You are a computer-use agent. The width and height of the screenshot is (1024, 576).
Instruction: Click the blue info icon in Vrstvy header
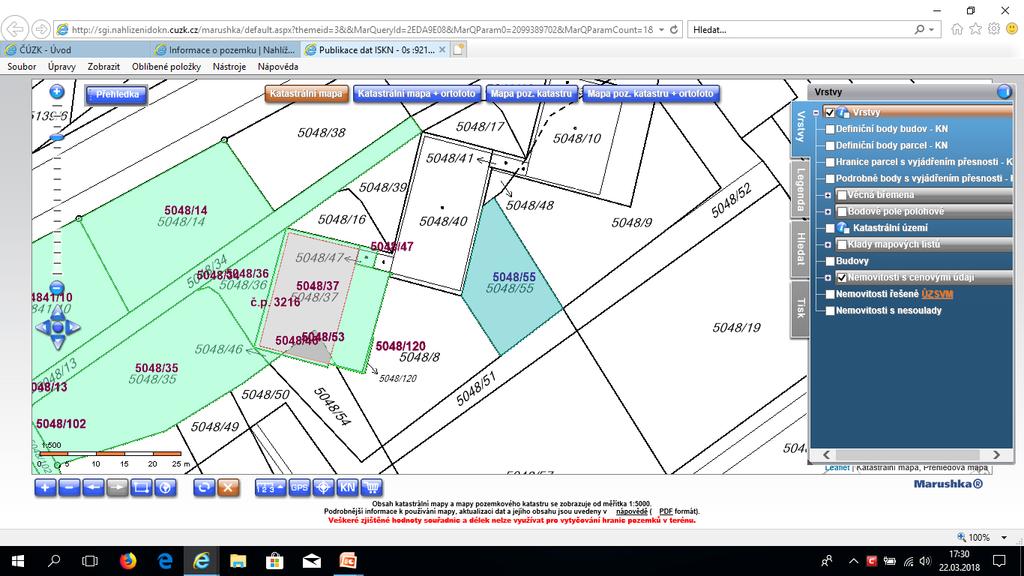tap(1004, 92)
